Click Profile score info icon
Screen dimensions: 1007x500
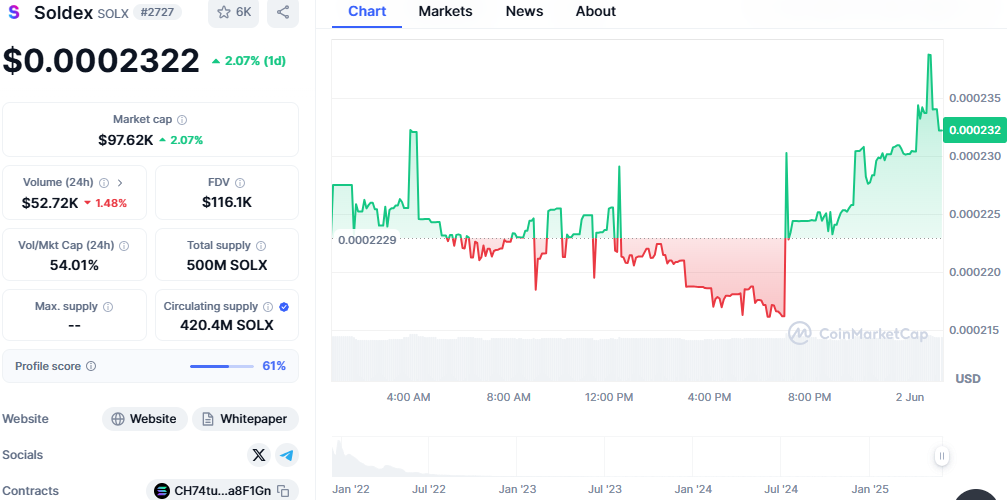pos(91,366)
